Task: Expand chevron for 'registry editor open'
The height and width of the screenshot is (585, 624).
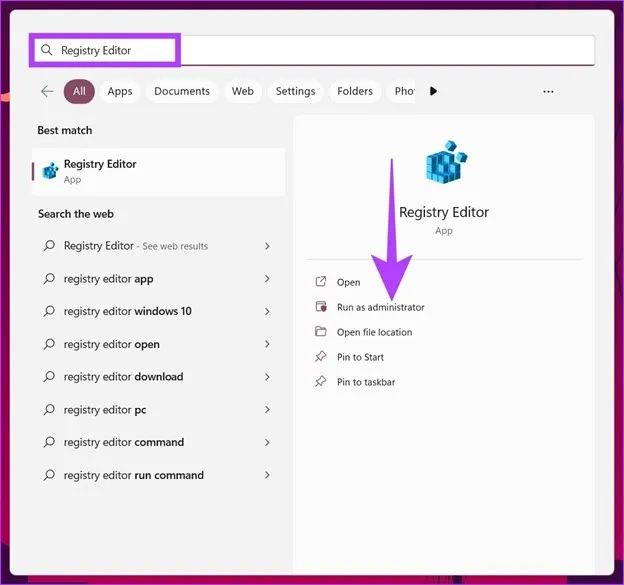Action: (267, 344)
